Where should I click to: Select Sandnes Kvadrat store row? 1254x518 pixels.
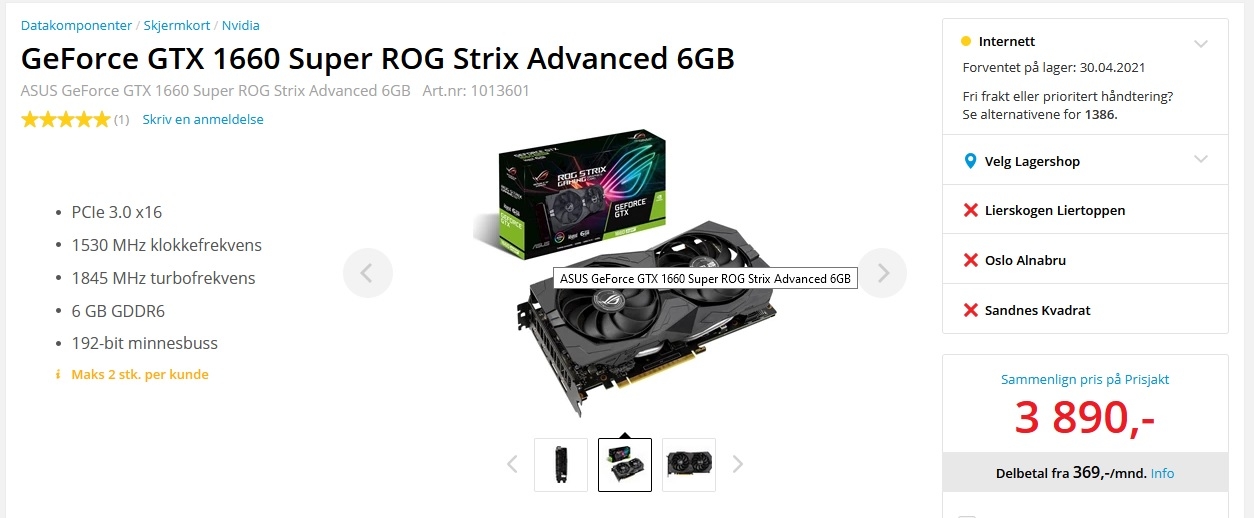[x=1085, y=310]
